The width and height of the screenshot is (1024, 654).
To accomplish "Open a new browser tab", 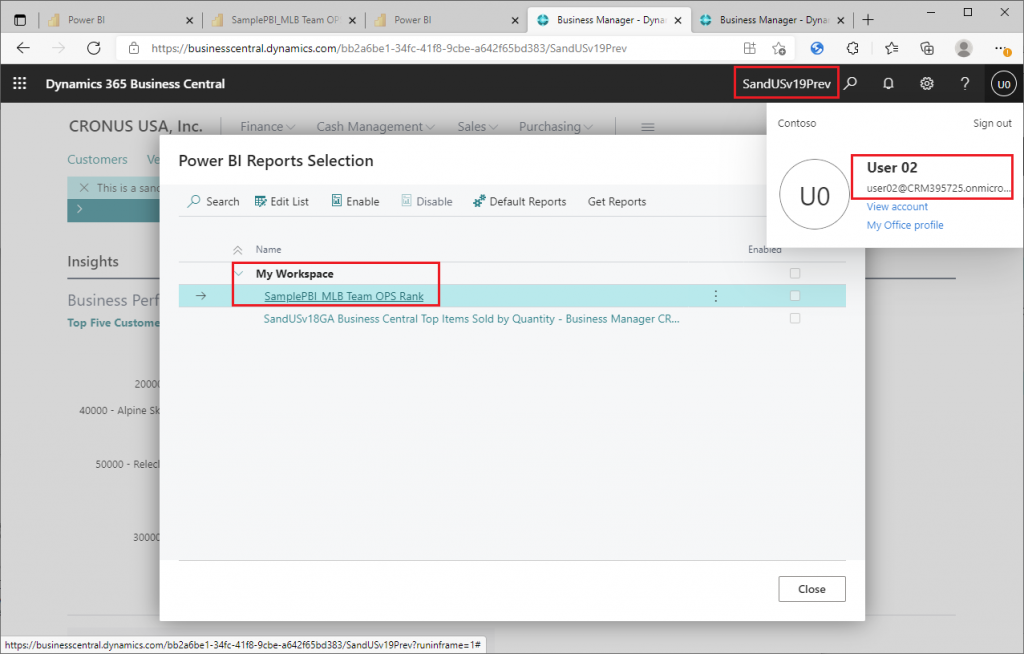I will [x=868, y=20].
